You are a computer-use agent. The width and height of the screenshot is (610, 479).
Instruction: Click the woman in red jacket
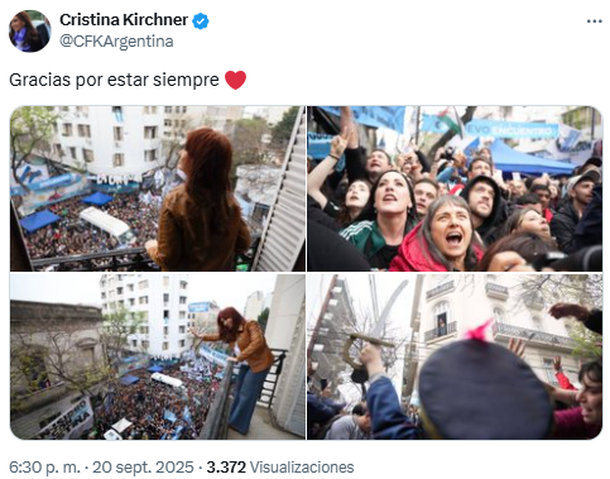[438, 235]
